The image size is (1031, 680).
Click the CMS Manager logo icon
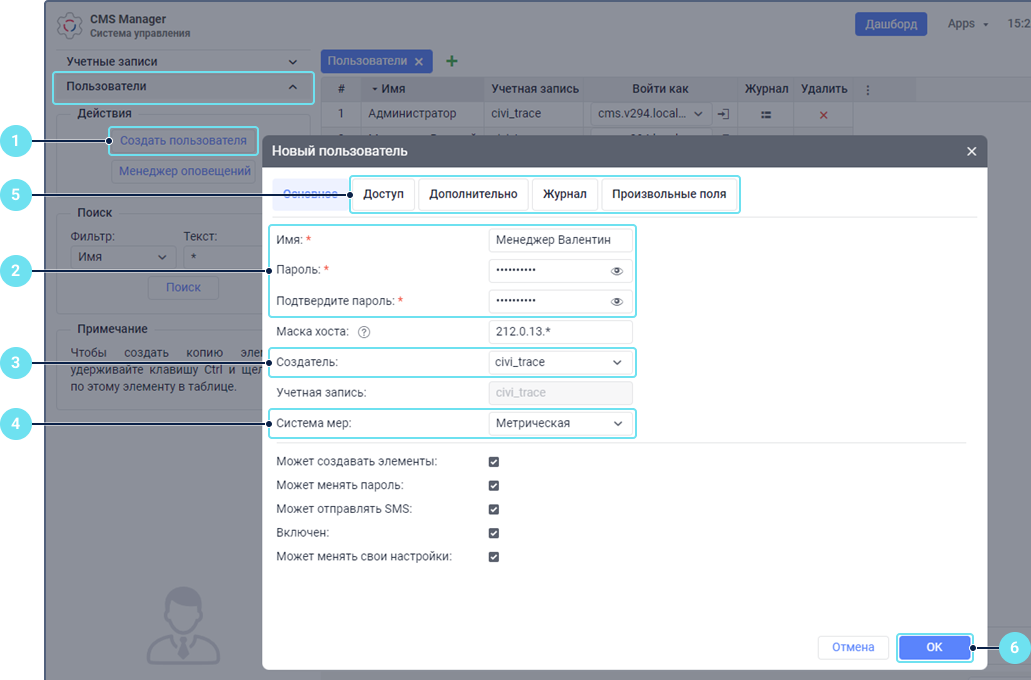[70, 25]
